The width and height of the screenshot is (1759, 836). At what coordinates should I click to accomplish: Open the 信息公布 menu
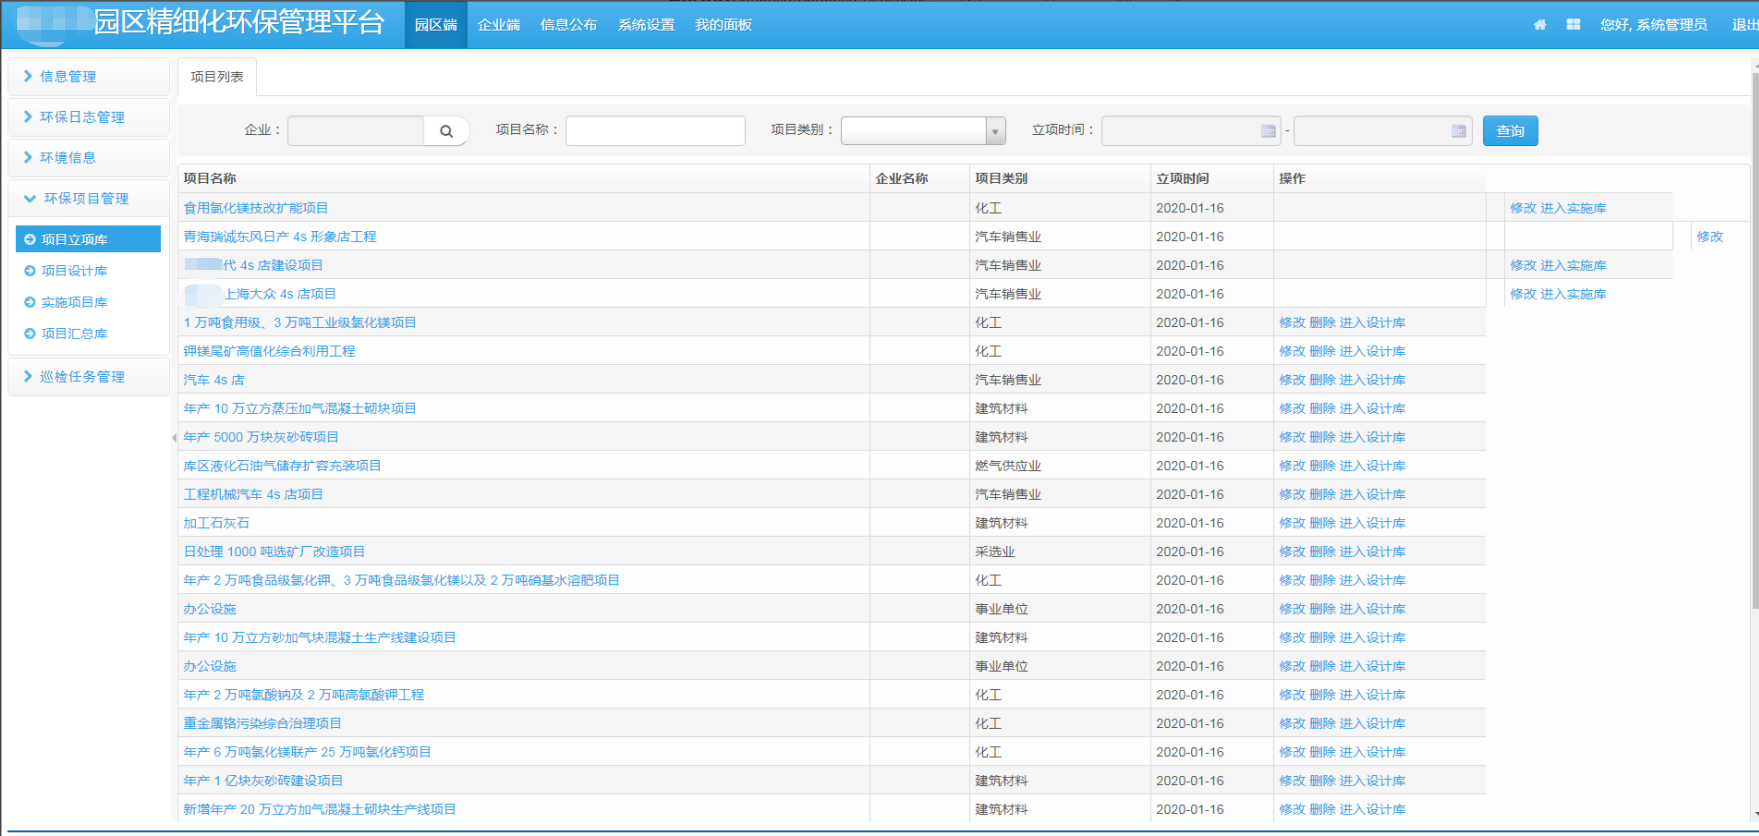coord(568,25)
